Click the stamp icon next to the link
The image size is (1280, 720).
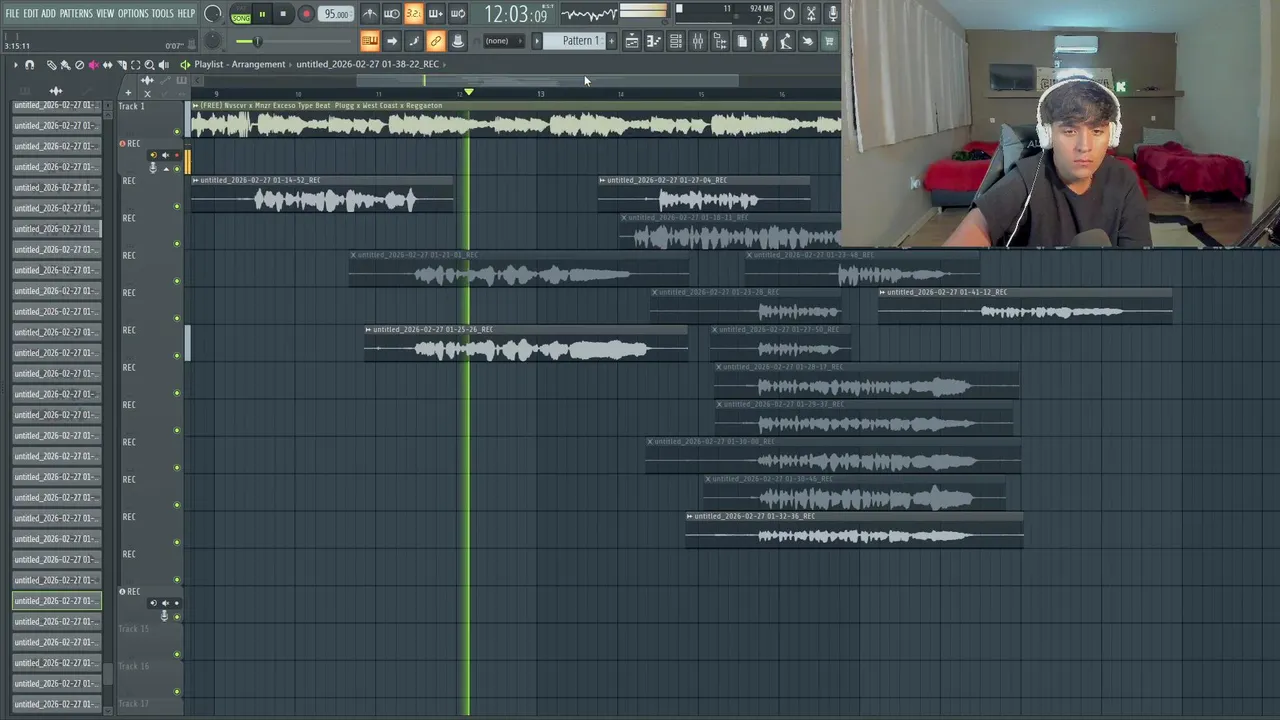coord(458,41)
